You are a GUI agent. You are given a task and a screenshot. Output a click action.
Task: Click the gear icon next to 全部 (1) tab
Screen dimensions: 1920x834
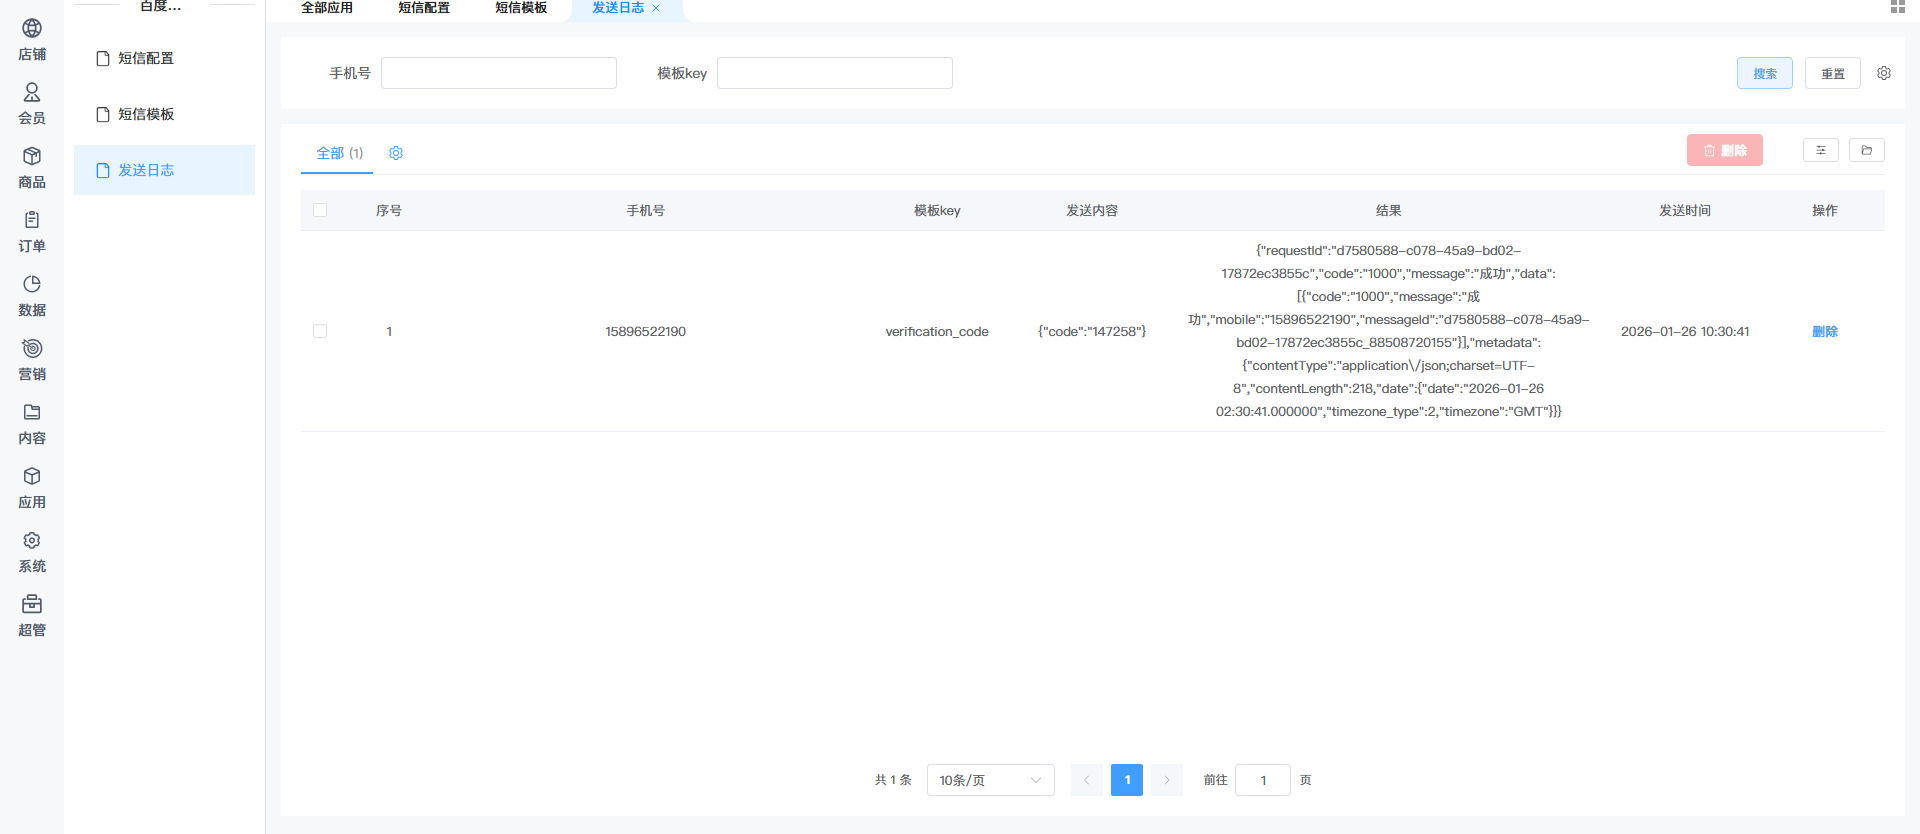coord(396,153)
